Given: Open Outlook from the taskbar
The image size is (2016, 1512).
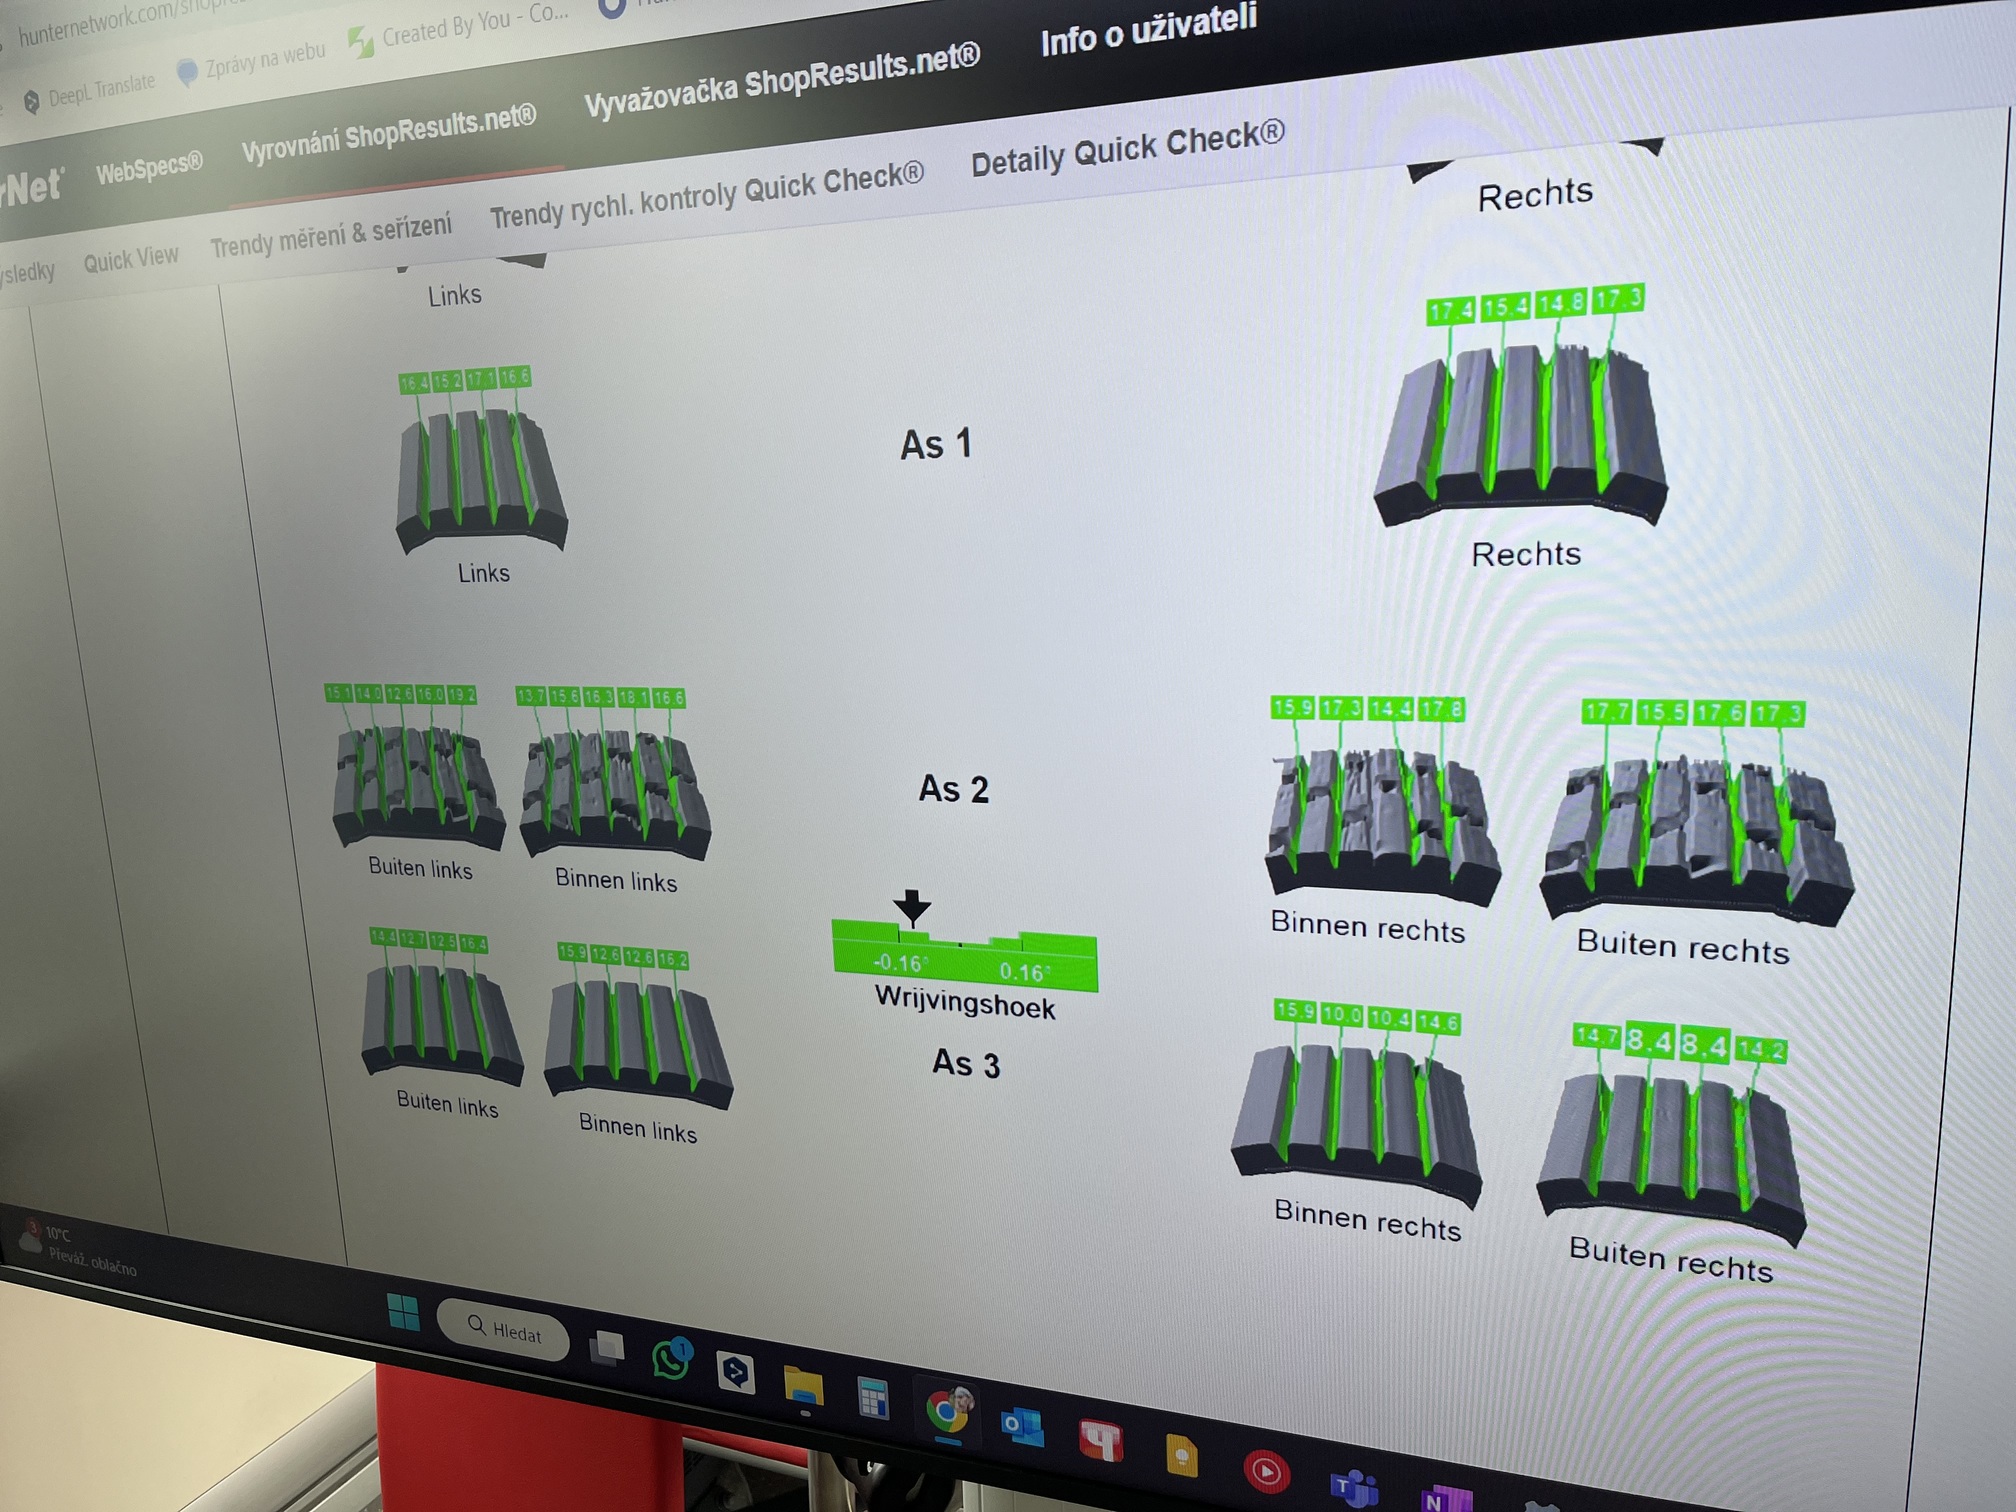Looking at the screenshot, I should (x=1022, y=1426).
